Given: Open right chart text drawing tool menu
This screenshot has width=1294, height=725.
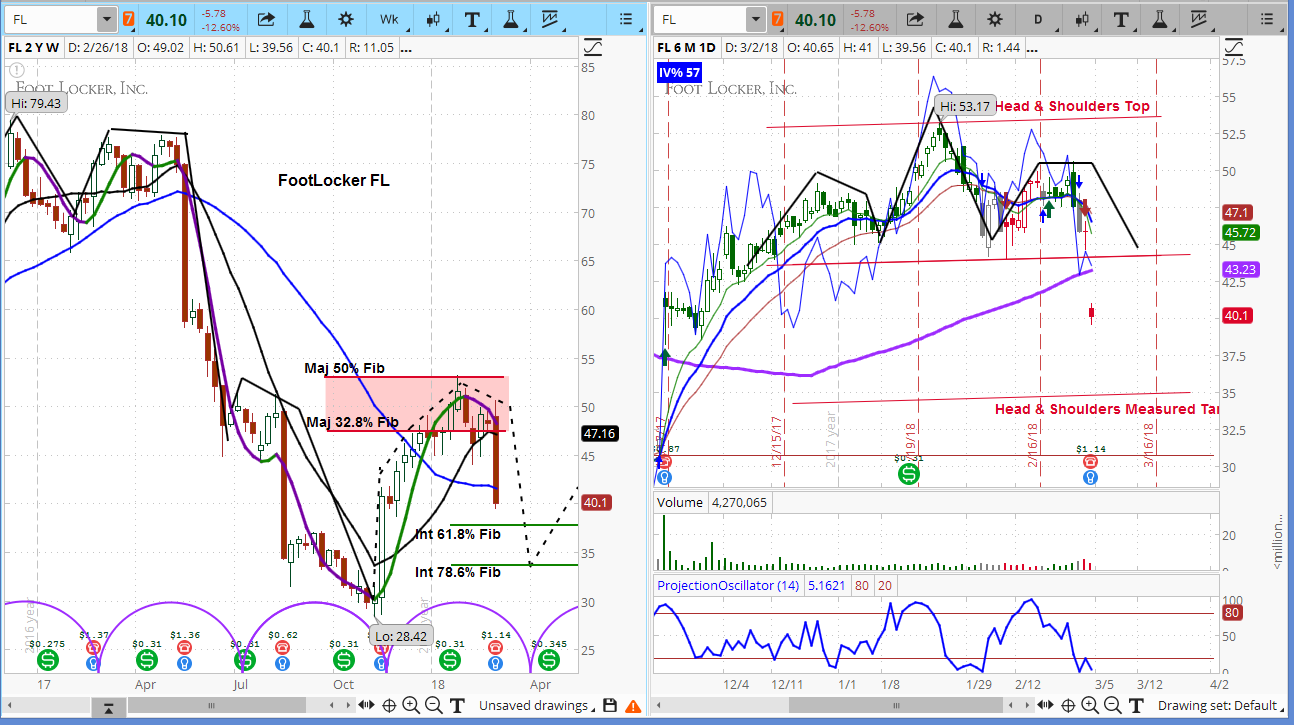Looking at the screenshot, I should (x=1121, y=19).
